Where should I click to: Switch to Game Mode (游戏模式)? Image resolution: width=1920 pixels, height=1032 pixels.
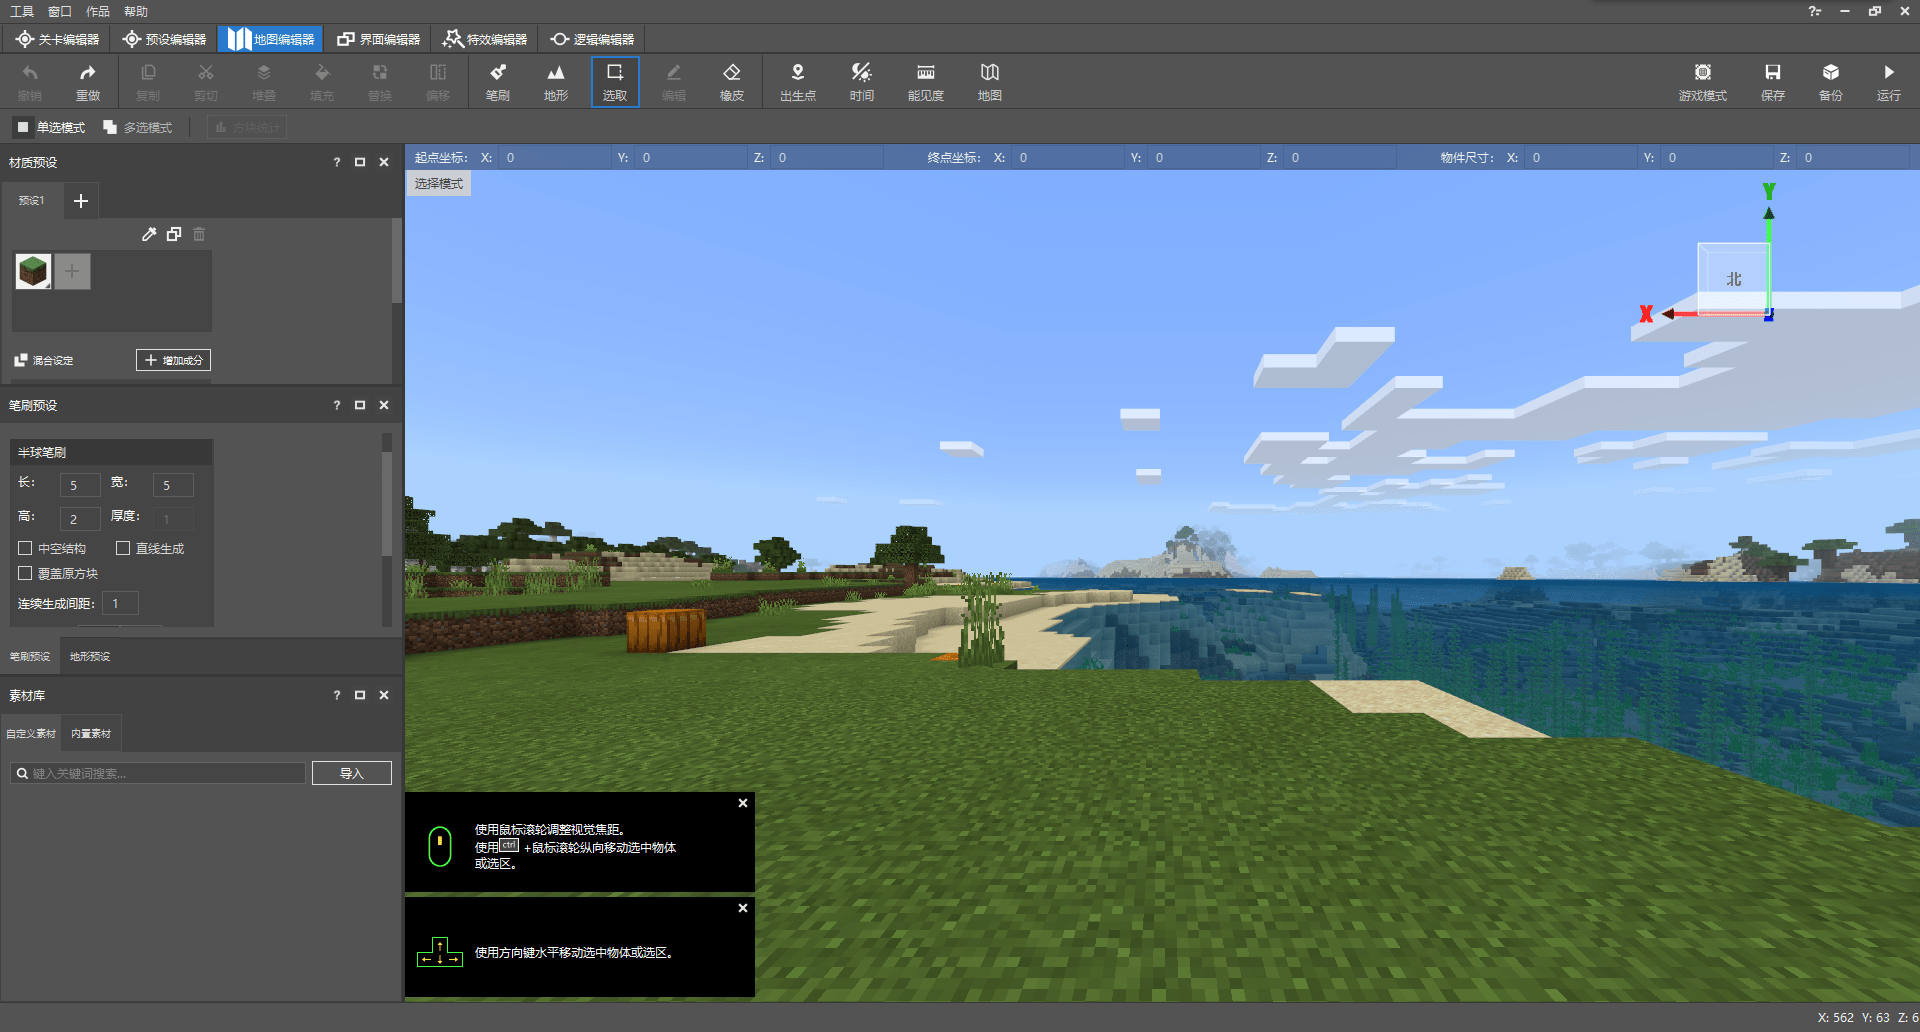click(x=1703, y=81)
